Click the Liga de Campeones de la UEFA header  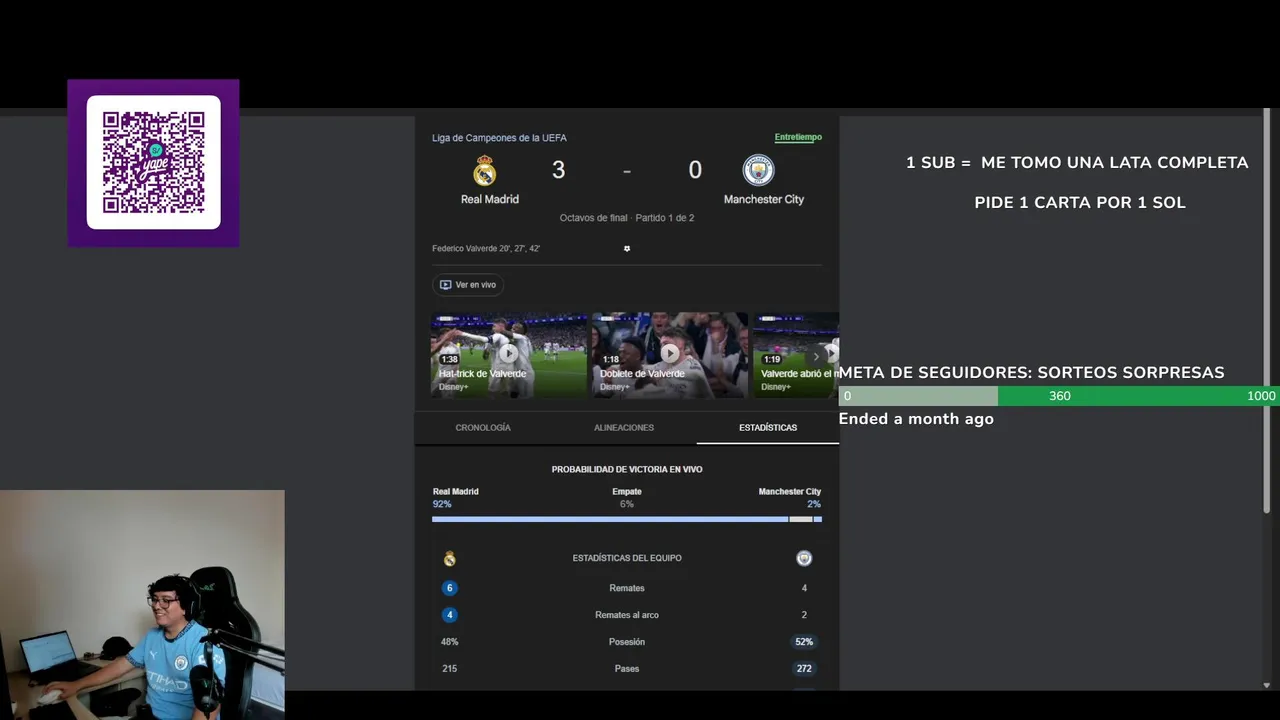pyautogui.click(x=499, y=138)
